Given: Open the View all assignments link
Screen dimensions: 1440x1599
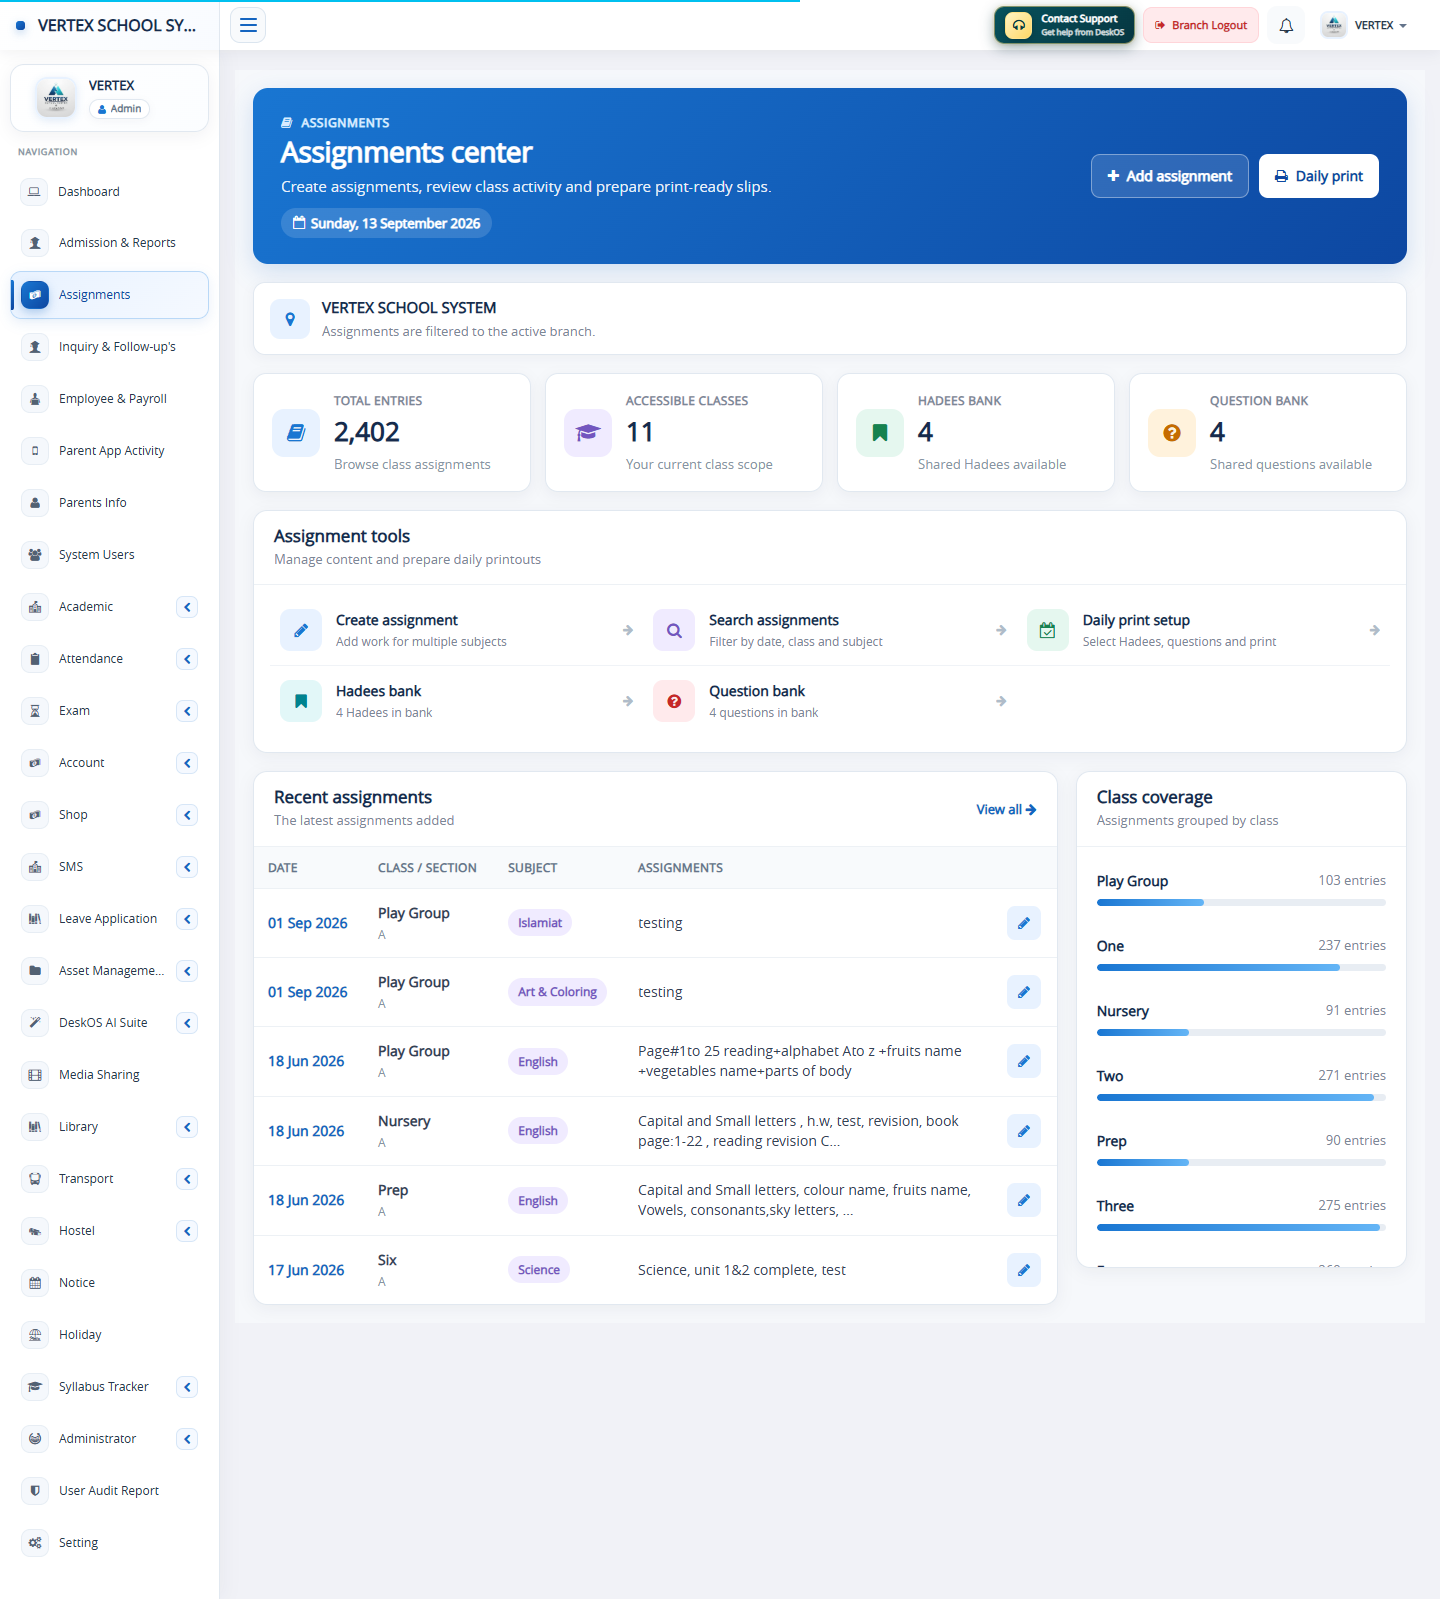Looking at the screenshot, I should pos(1006,810).
